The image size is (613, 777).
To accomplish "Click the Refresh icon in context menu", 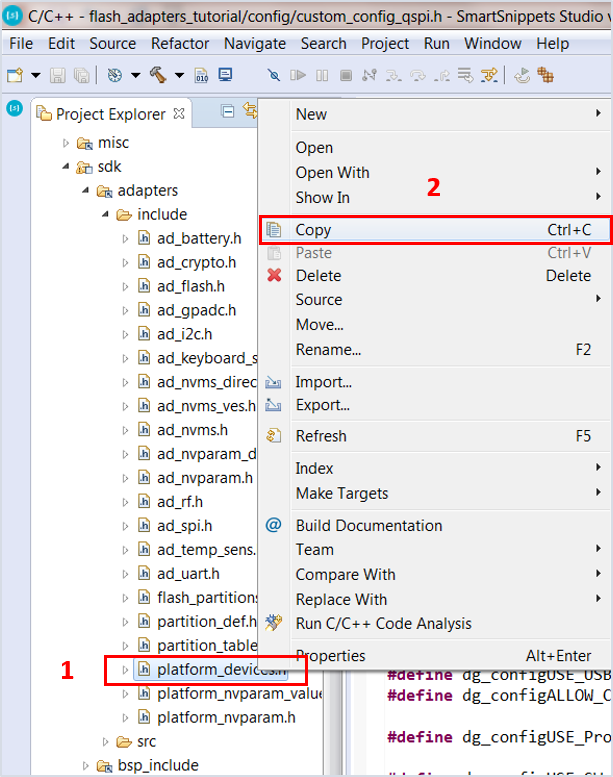I will point(274,436).
